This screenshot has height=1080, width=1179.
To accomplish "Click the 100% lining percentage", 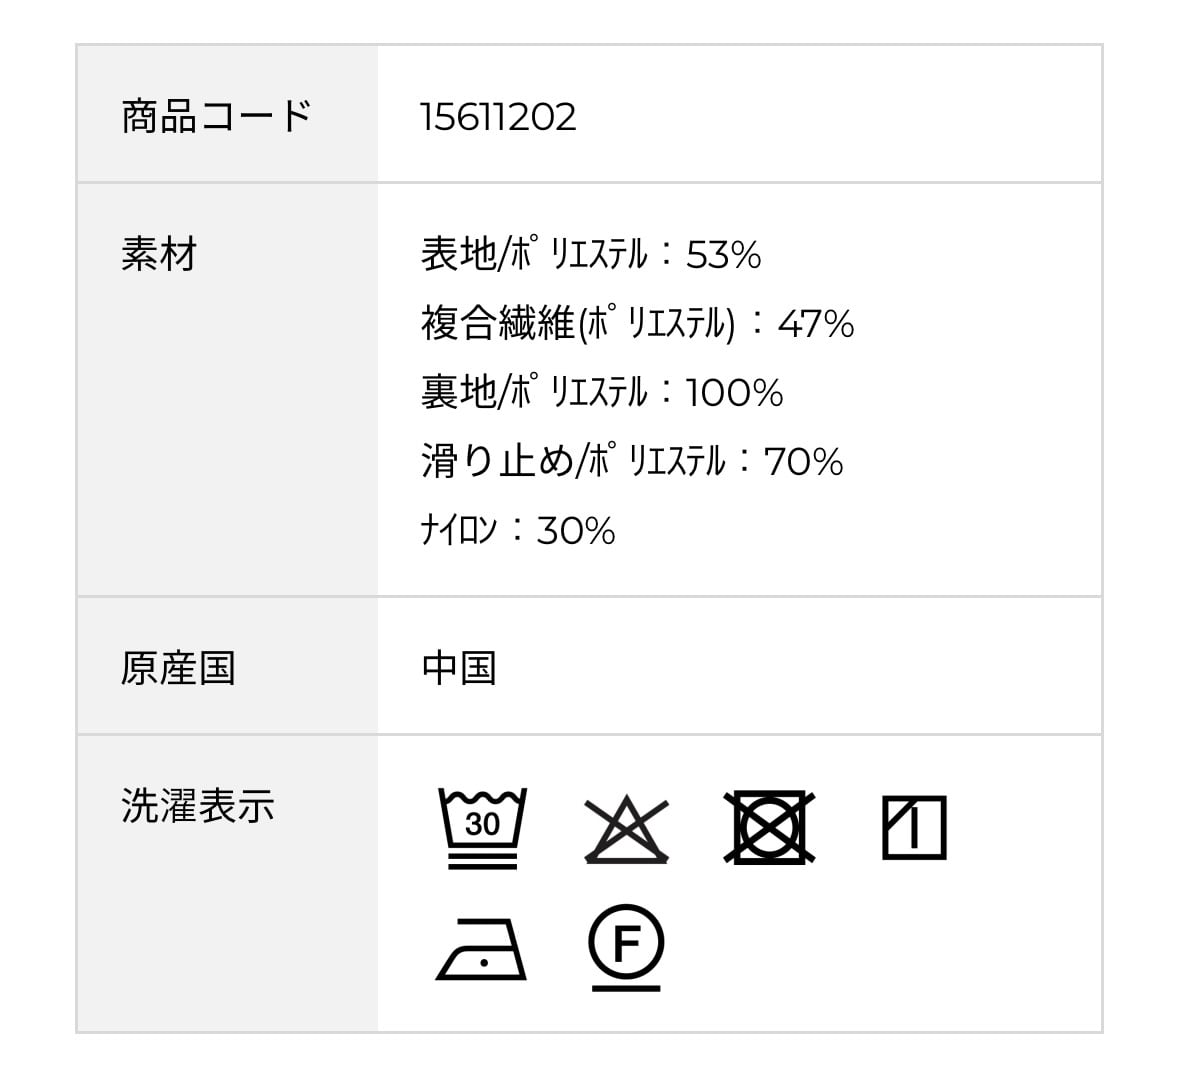I will coord(734,394).
